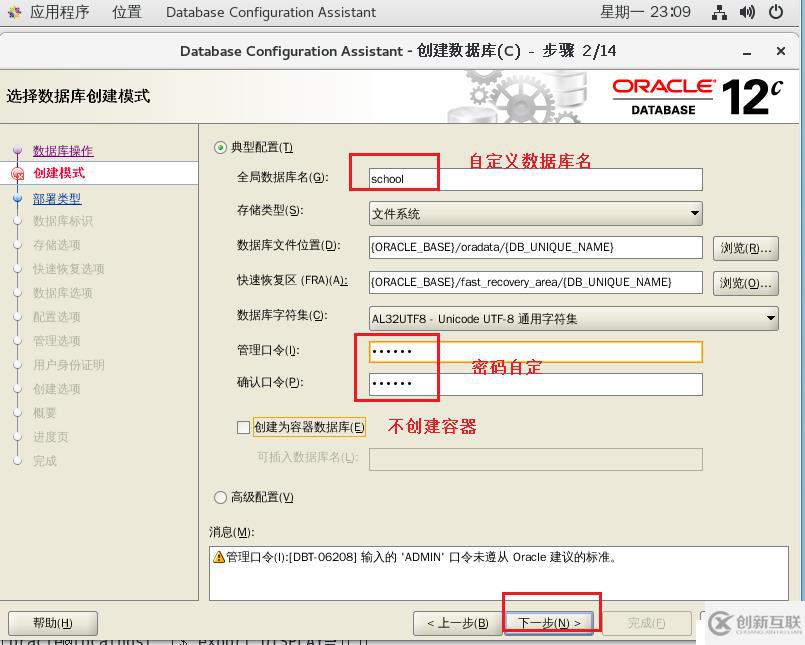The width and height of the screenshot is (805, 645).
Task: Click the 数据库标识 step text
Action: pos(63,221)
